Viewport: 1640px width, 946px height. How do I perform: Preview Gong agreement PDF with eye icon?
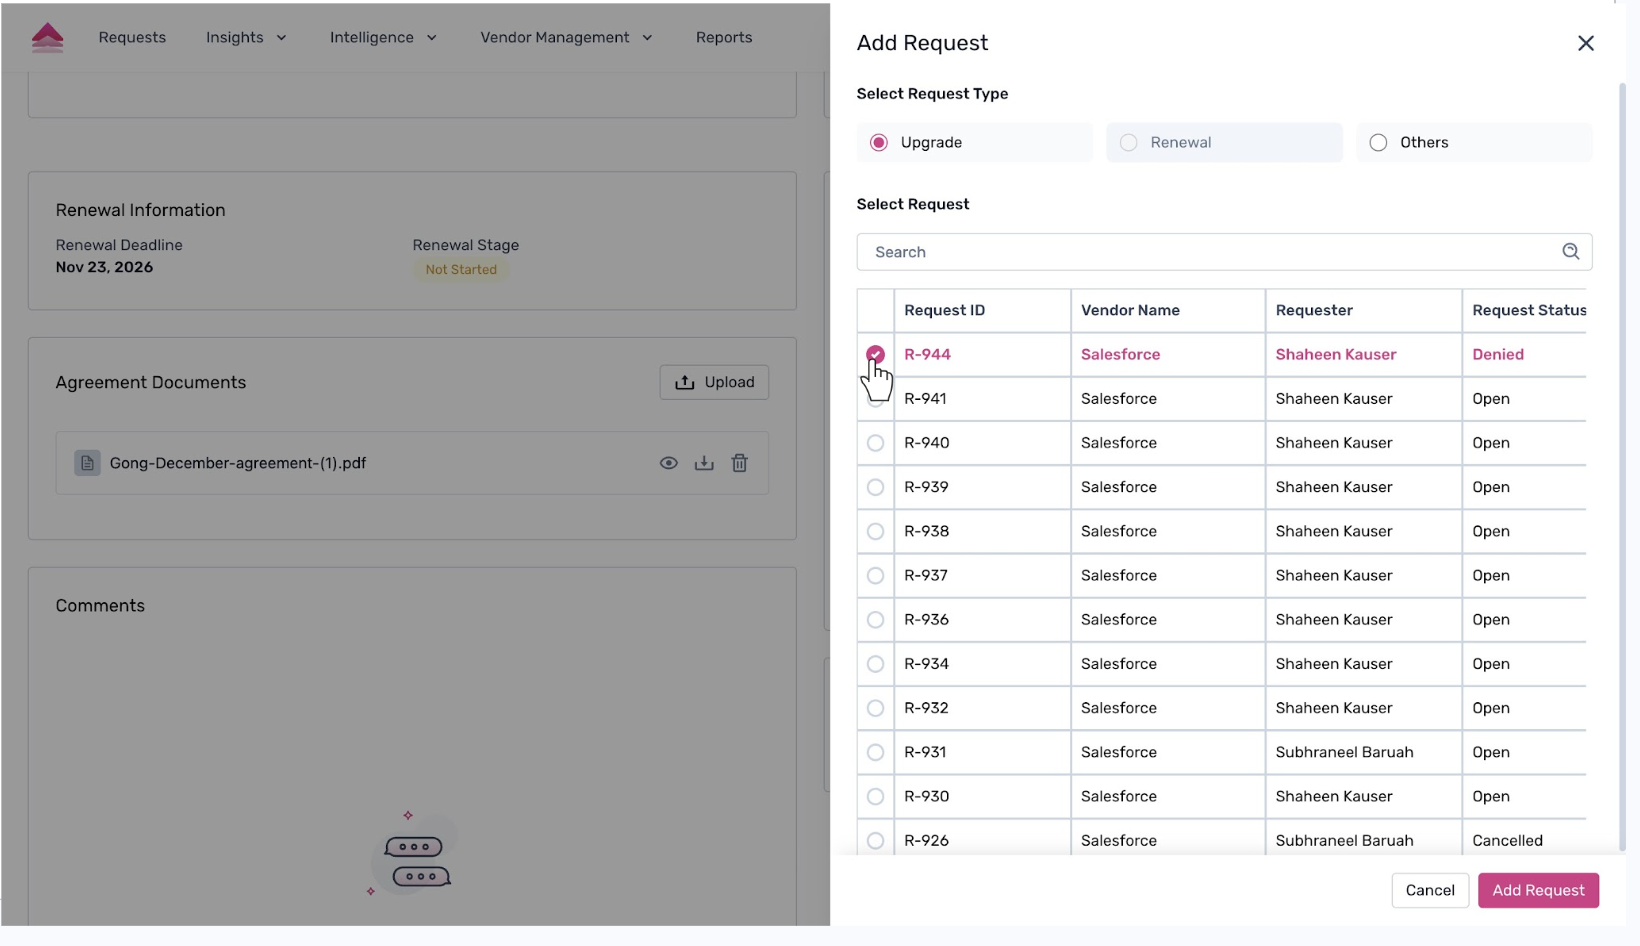click(669, 463)
